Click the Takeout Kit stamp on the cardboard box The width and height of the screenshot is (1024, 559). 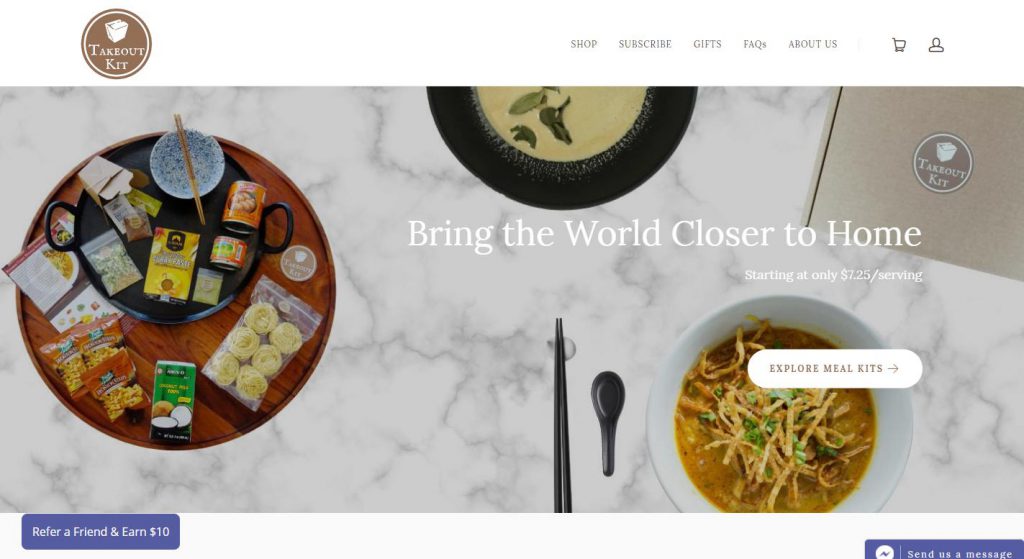[942, 163]
